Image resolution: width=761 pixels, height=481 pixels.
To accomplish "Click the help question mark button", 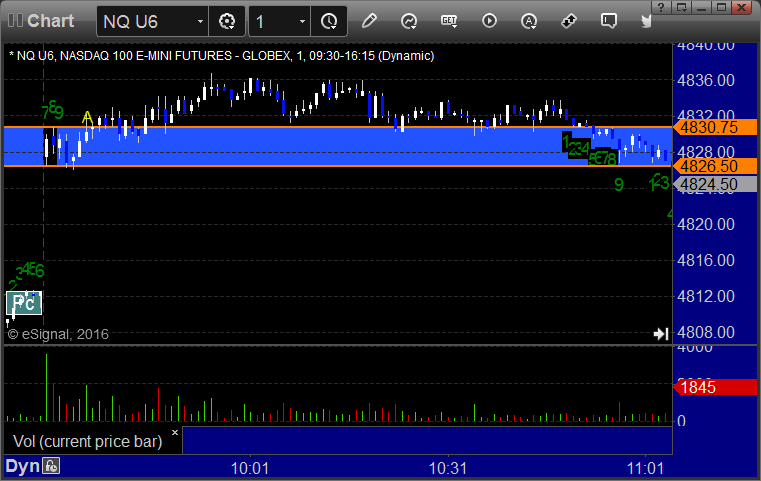I will 661,7.
